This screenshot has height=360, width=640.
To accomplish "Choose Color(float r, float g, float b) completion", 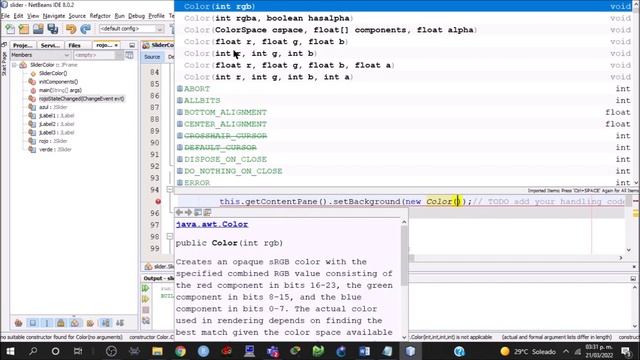I will click(x=404, y=42).
